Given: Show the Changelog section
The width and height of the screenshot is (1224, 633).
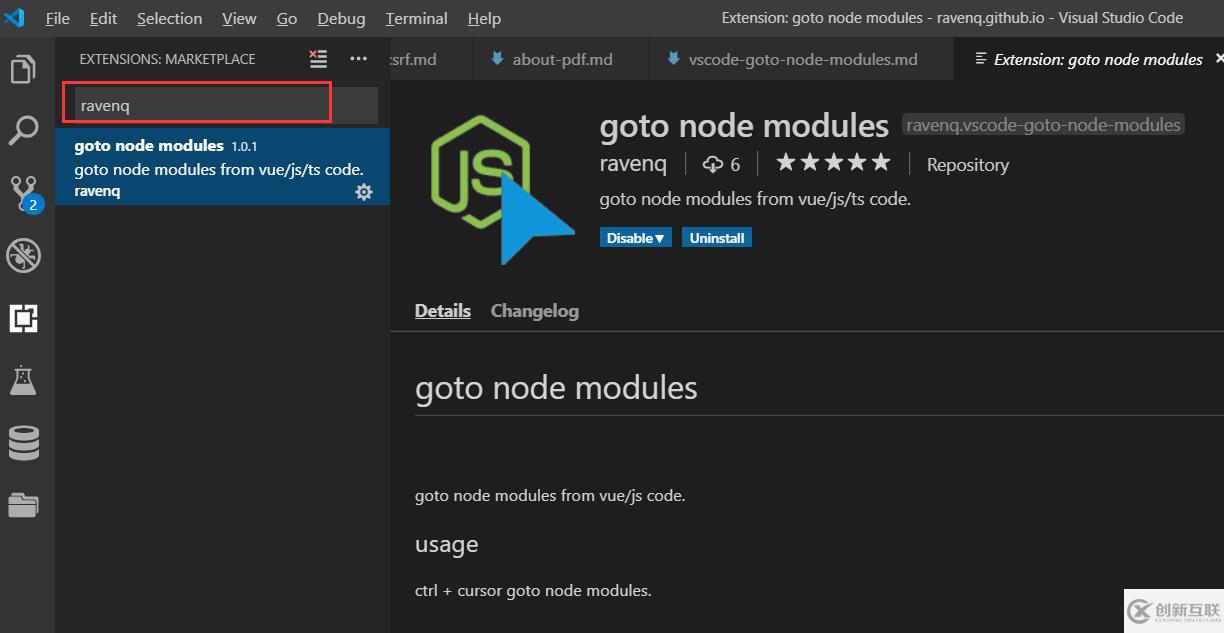Looking at the screenshot, I should (x=535, y=310).
